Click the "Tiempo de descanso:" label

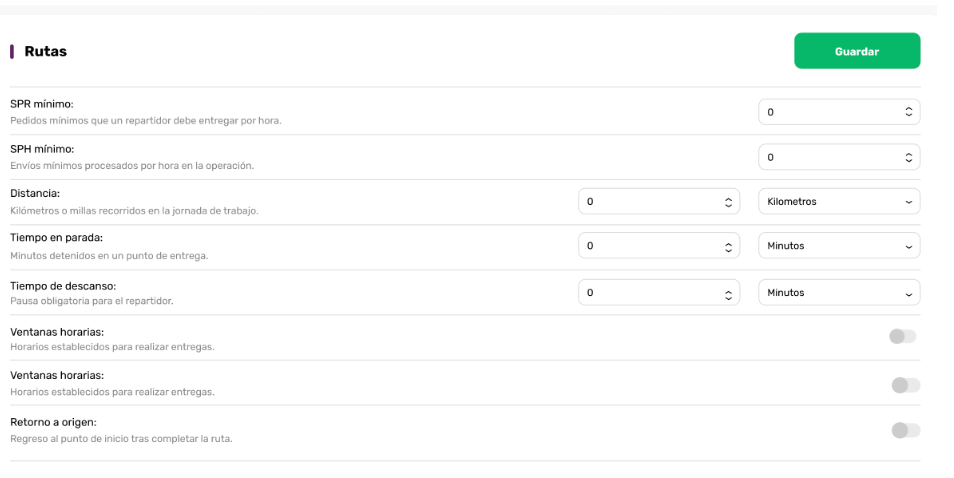tap(63, 286)
